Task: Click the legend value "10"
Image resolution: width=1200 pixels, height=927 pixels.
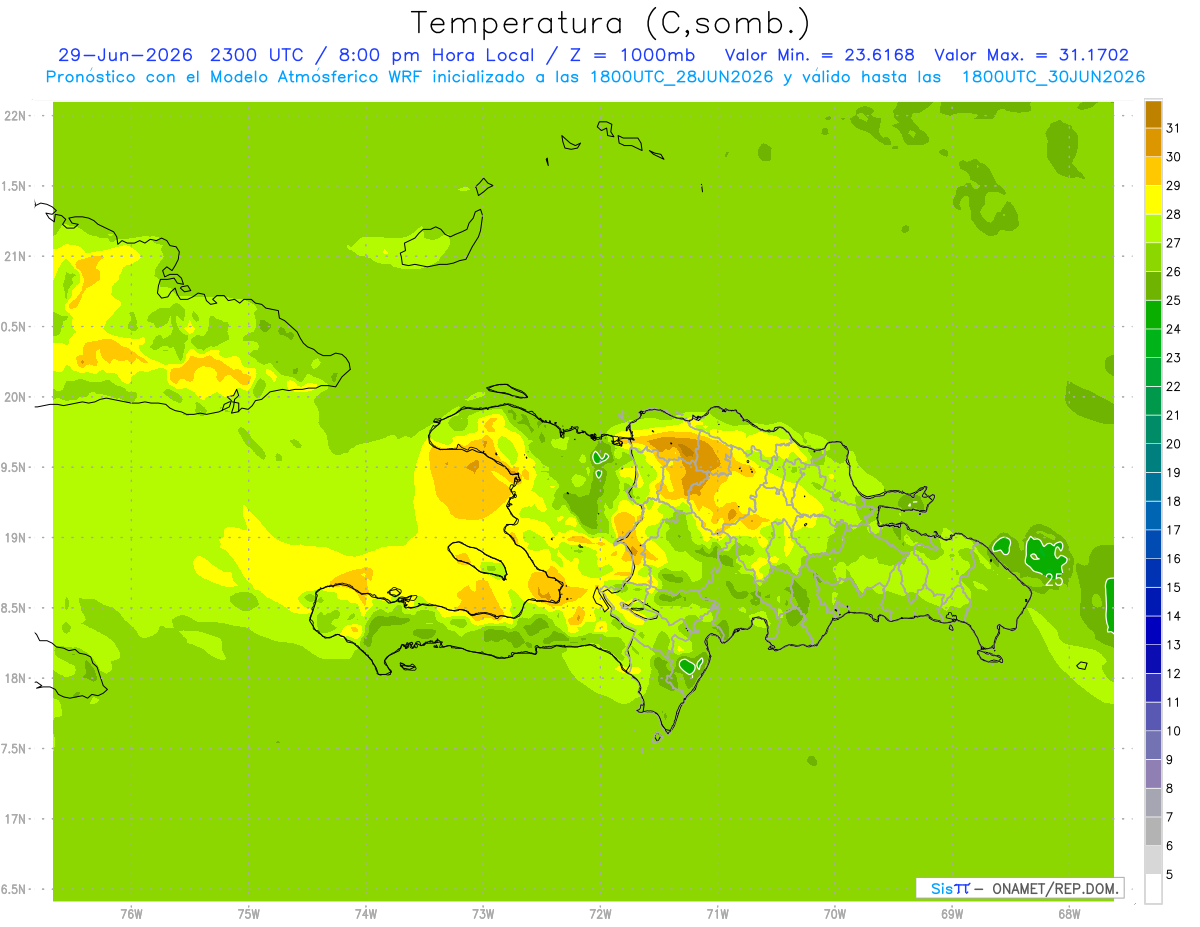Action: tap(1173, 731)
